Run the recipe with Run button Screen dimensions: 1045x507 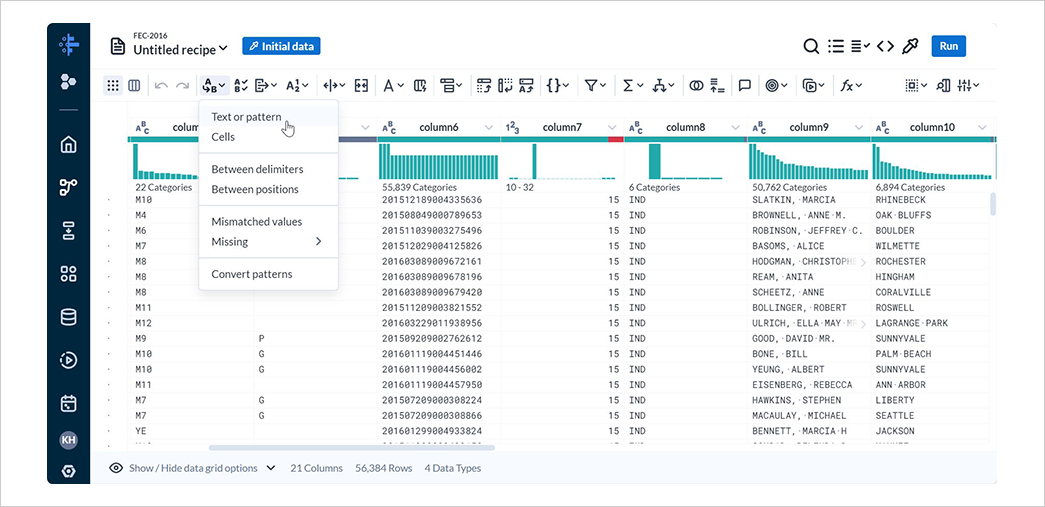948,46
